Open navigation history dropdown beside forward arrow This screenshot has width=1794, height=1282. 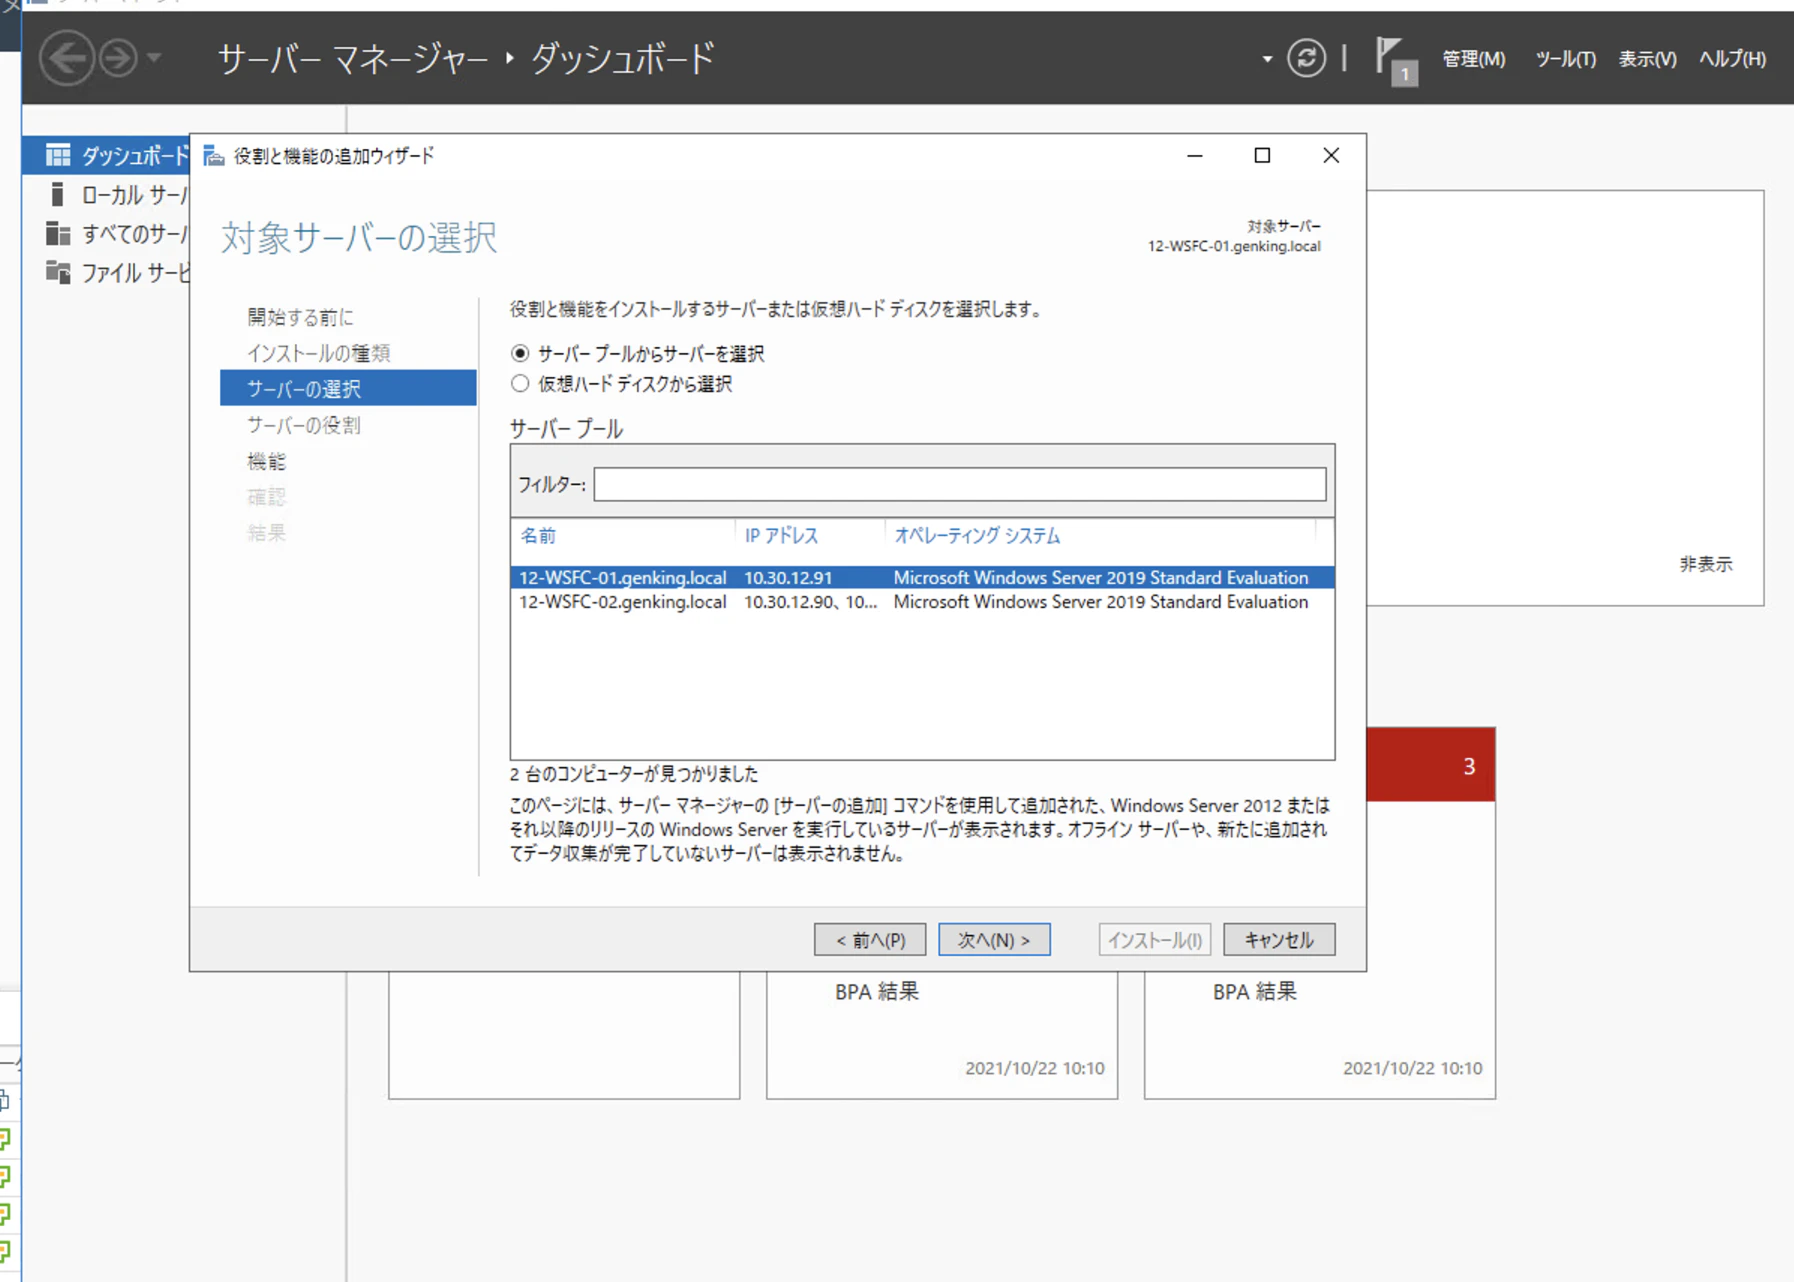(x=154, y=58)
